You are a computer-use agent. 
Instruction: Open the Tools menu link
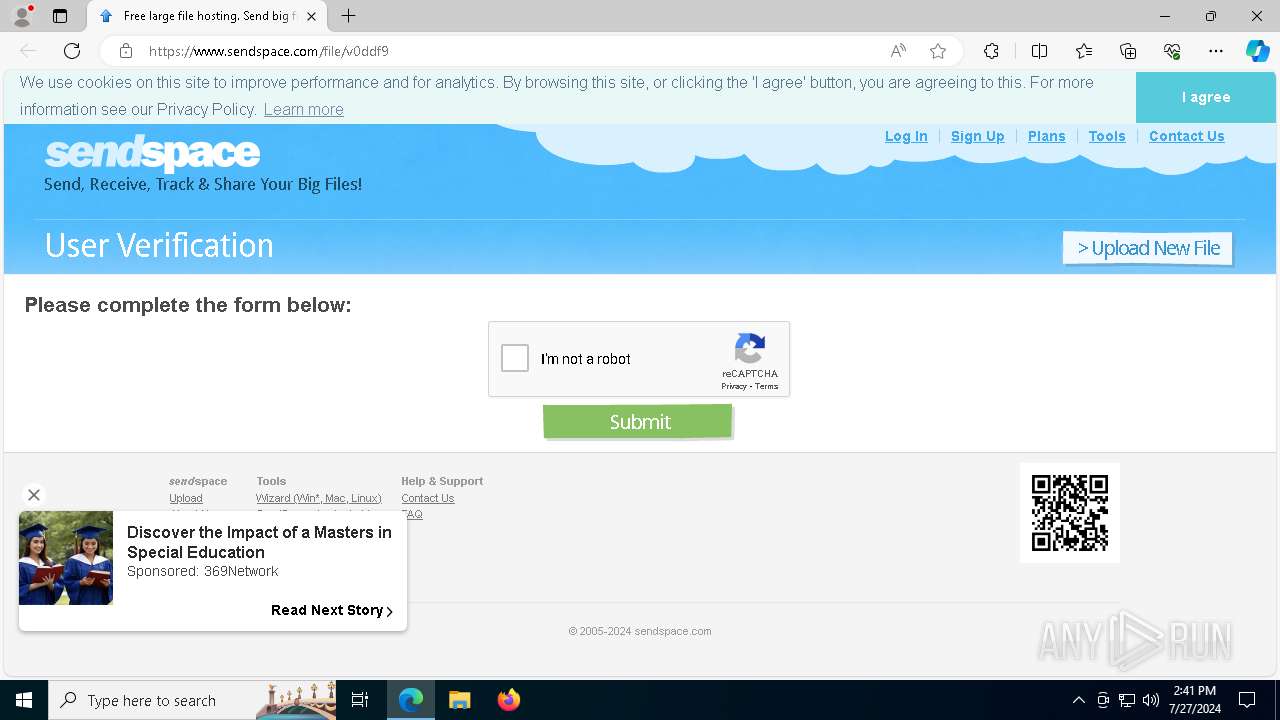click(x=1107, y=136)
